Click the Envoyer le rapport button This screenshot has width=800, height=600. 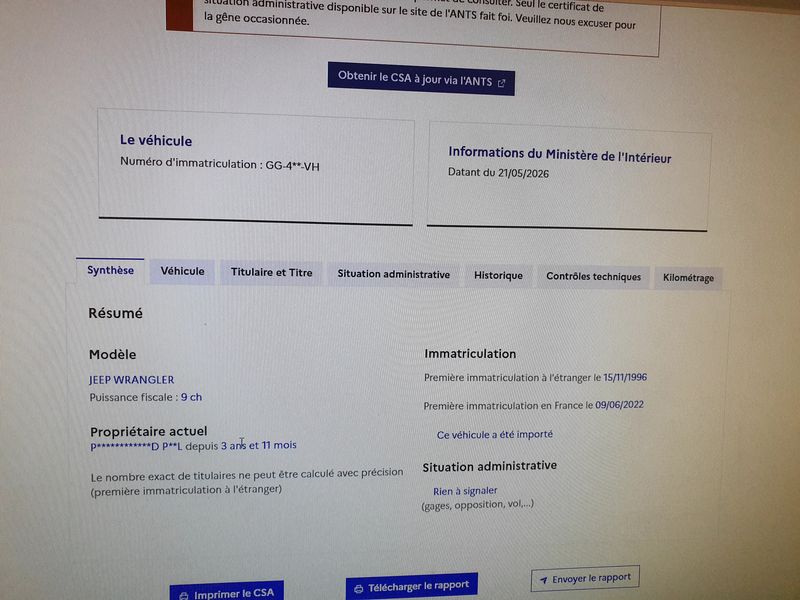(x=585, y=579)
